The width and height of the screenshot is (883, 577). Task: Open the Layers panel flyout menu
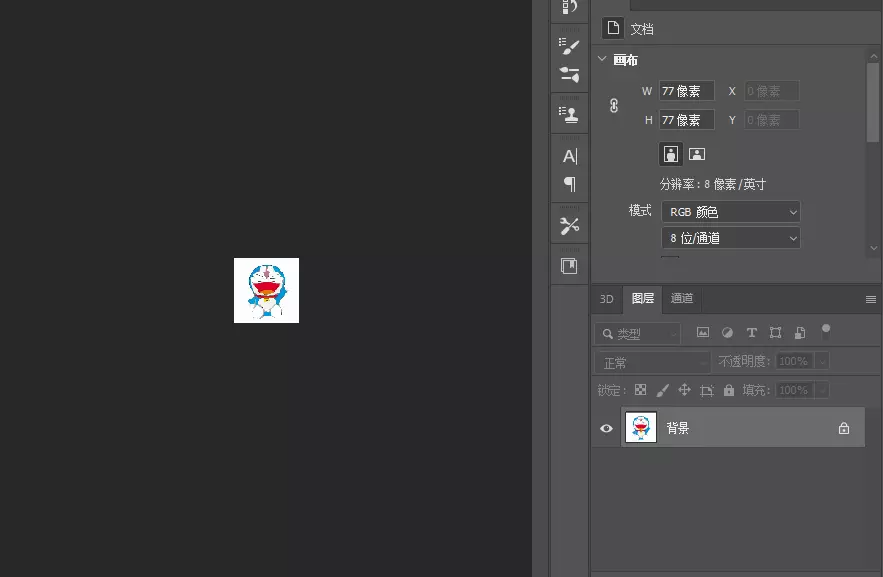[871, 299]
